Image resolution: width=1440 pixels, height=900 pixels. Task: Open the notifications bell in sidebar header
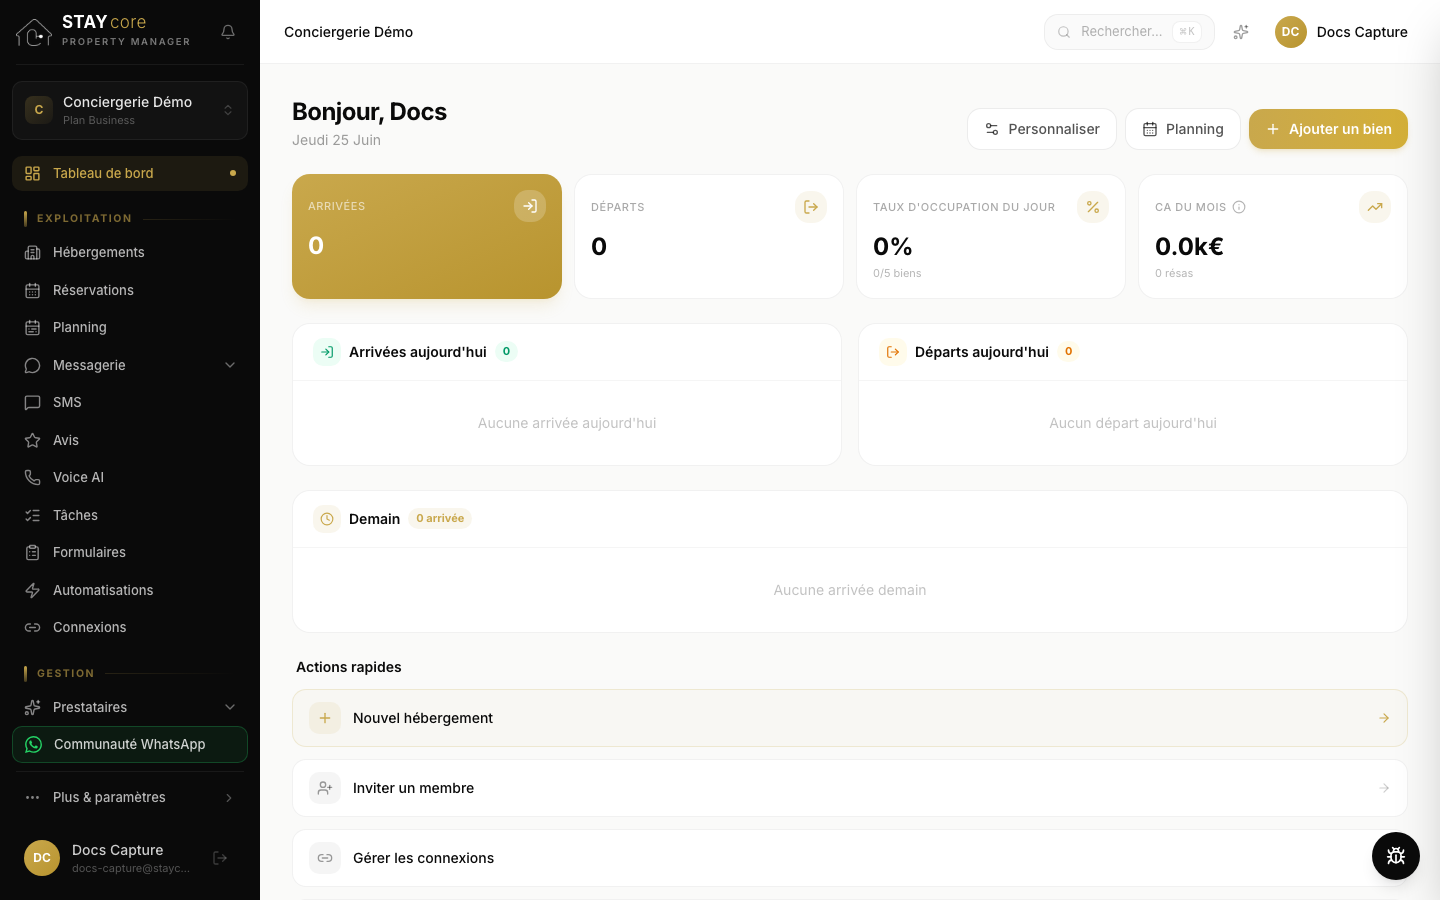point(228,32)
